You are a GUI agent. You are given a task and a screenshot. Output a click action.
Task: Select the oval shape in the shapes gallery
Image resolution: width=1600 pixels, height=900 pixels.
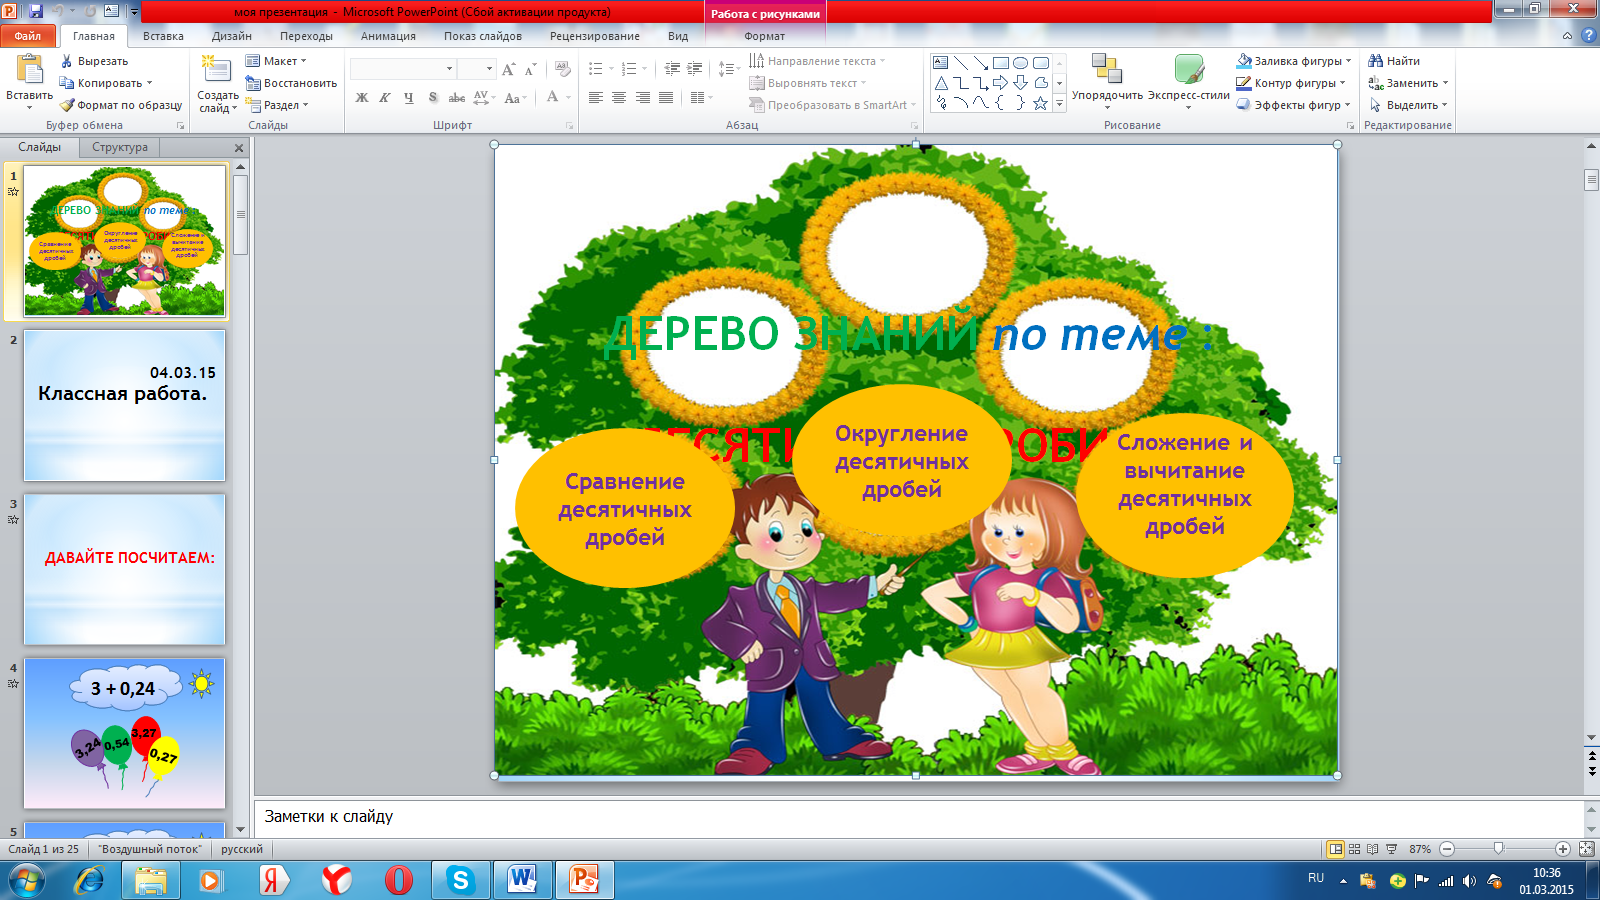pyautogui.click(x=1021, y=63)
